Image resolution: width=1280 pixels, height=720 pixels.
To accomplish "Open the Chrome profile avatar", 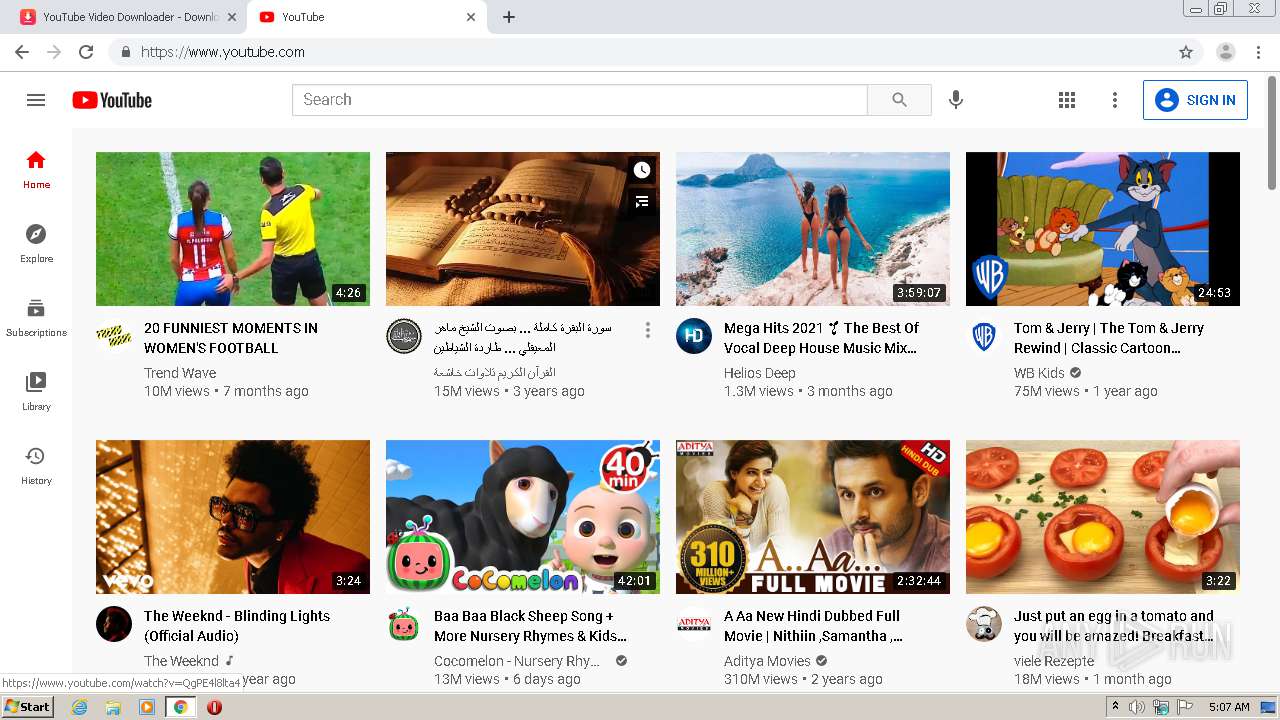I will pos(1226,52).
